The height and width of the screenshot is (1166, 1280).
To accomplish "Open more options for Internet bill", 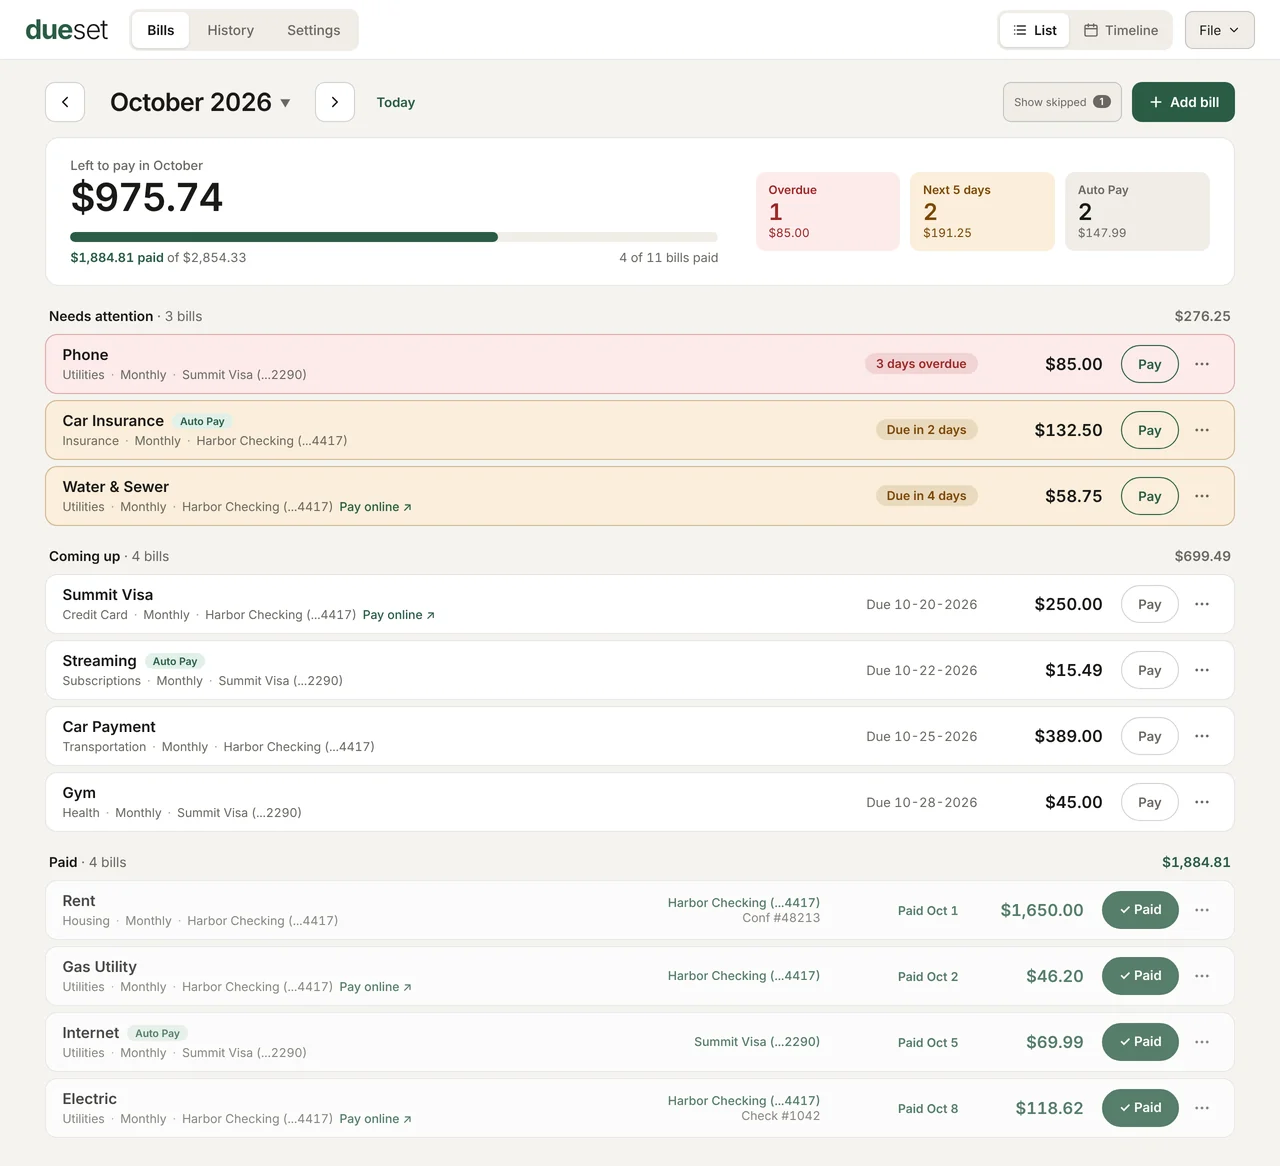I will [1202, 1042].
